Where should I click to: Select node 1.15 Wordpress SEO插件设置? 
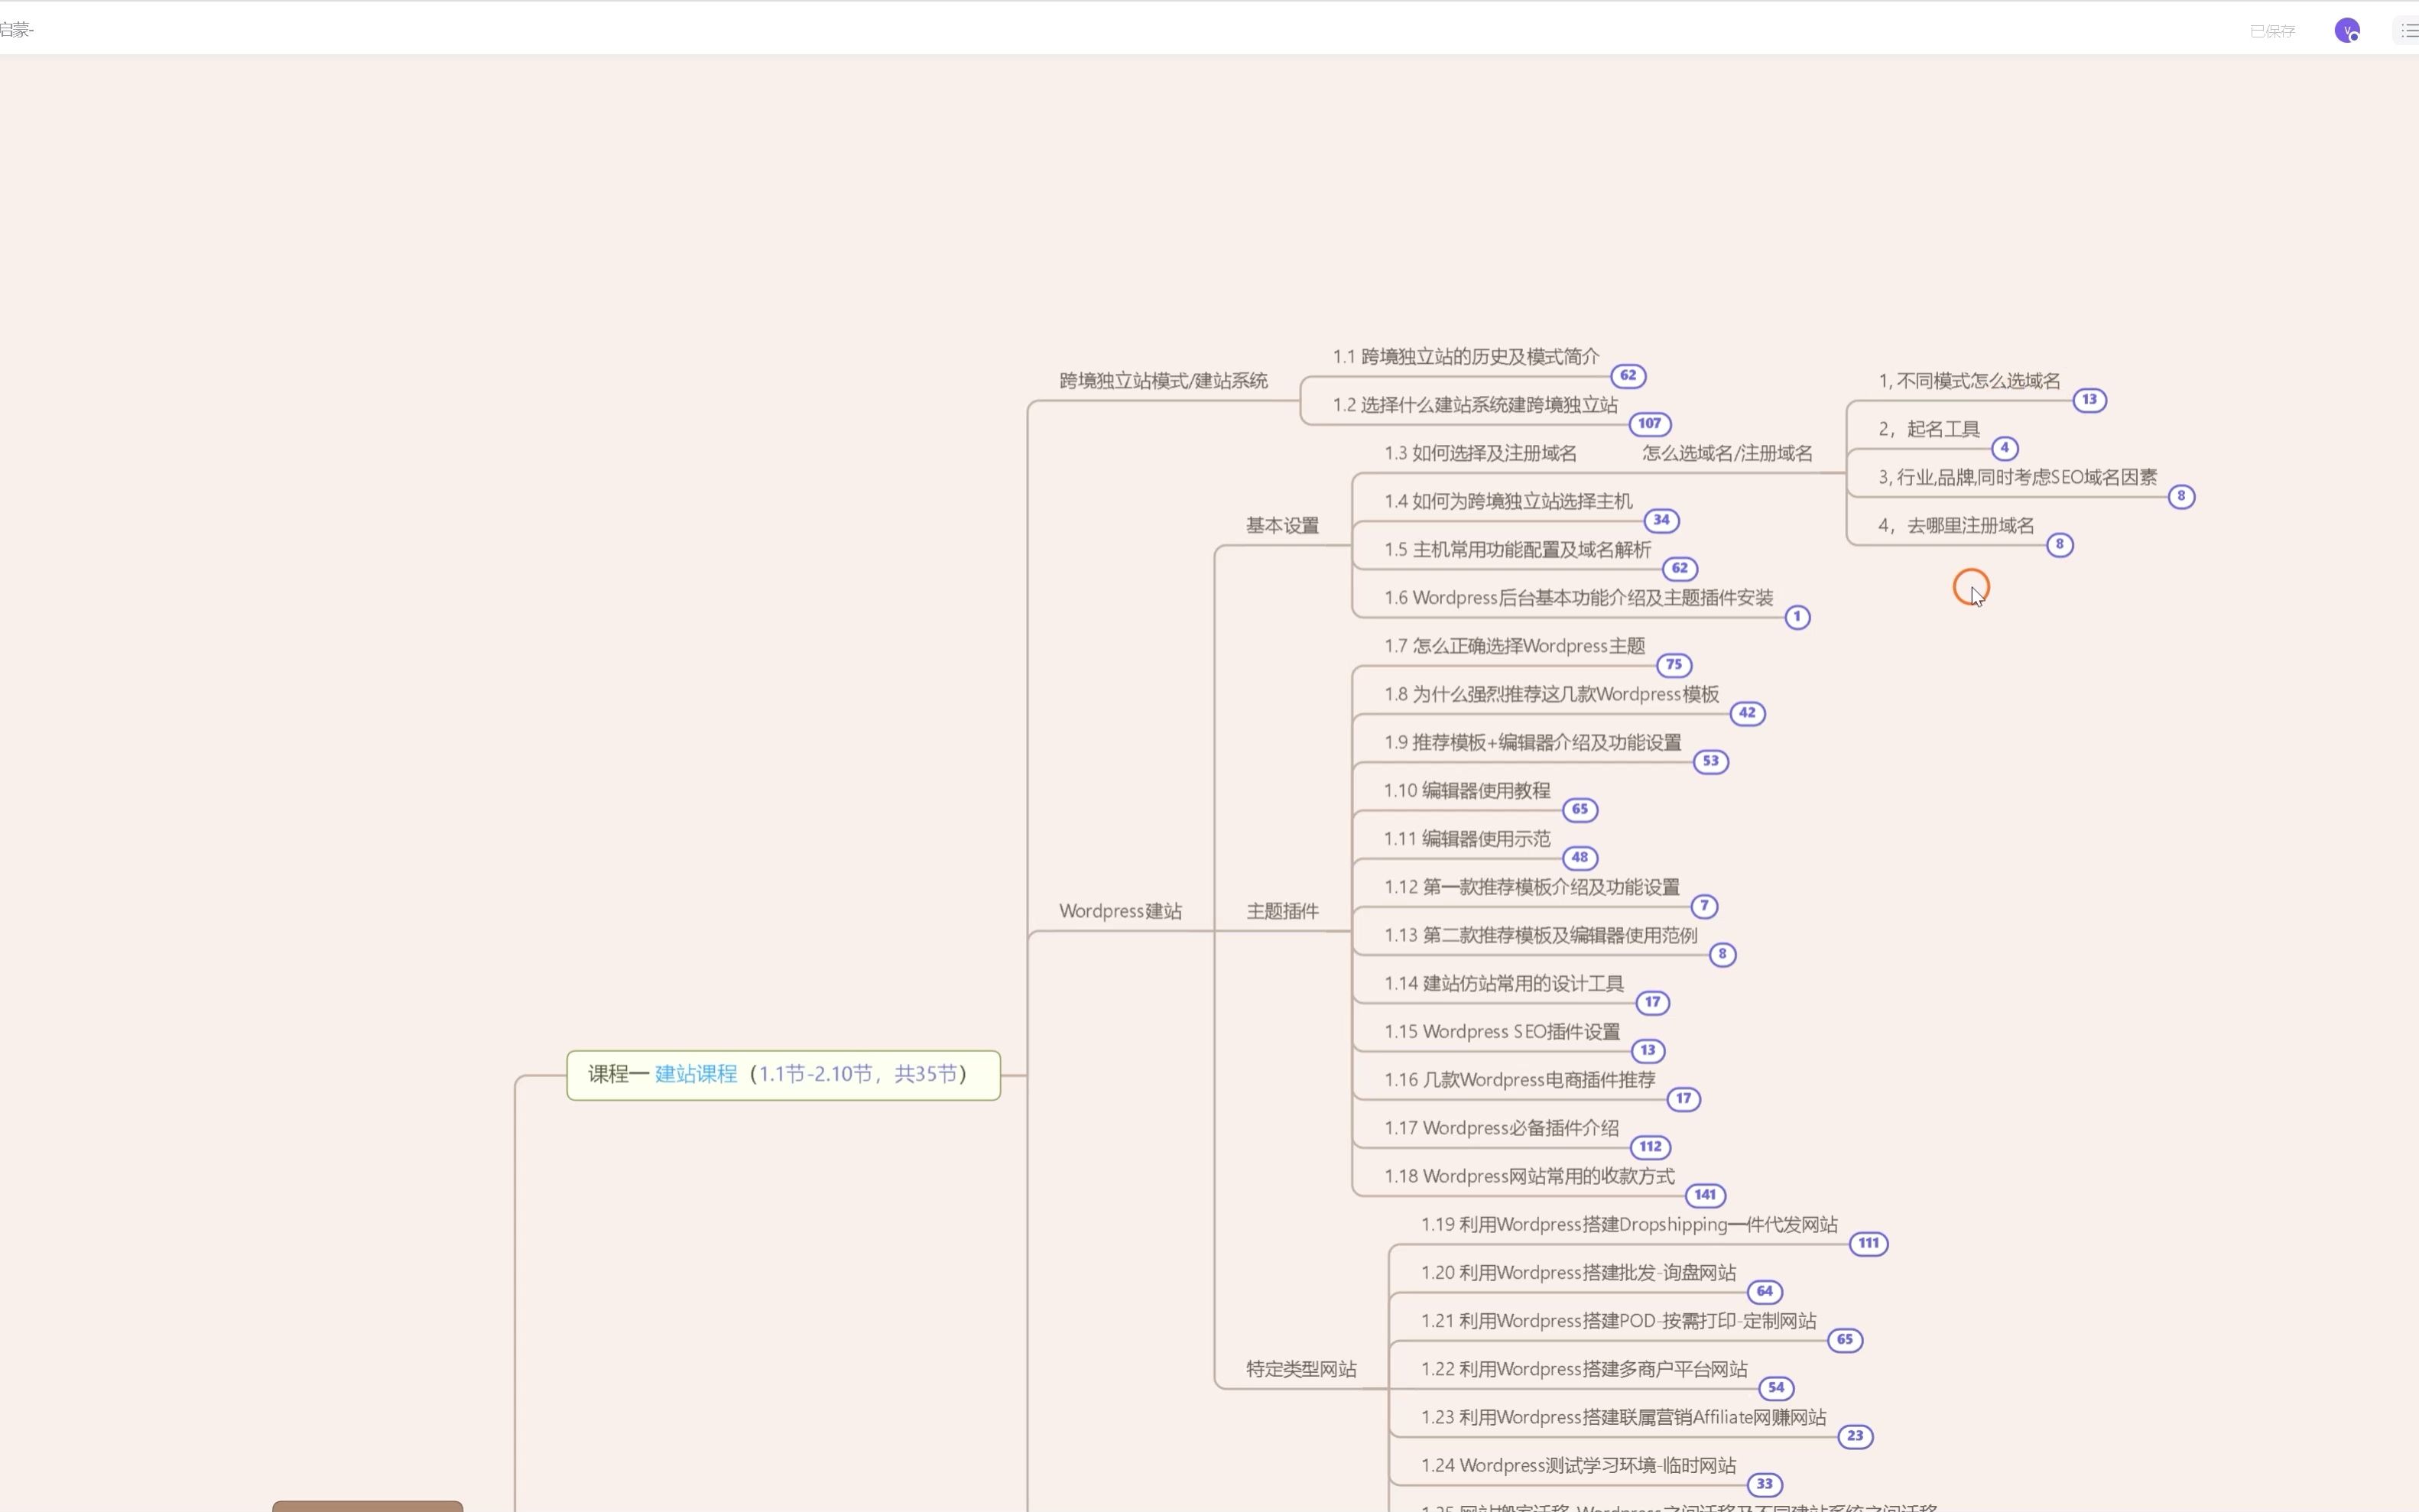coord(1502,1032)
